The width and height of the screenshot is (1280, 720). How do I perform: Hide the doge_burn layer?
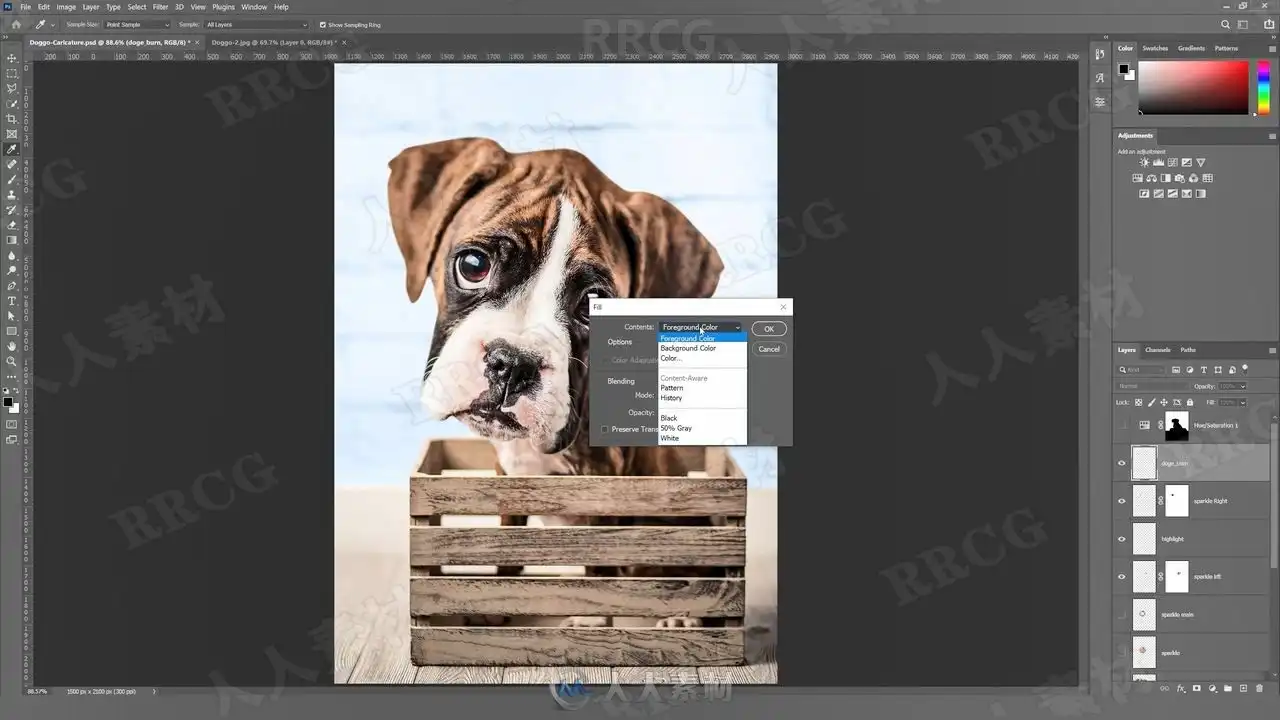click(1122, 463)
